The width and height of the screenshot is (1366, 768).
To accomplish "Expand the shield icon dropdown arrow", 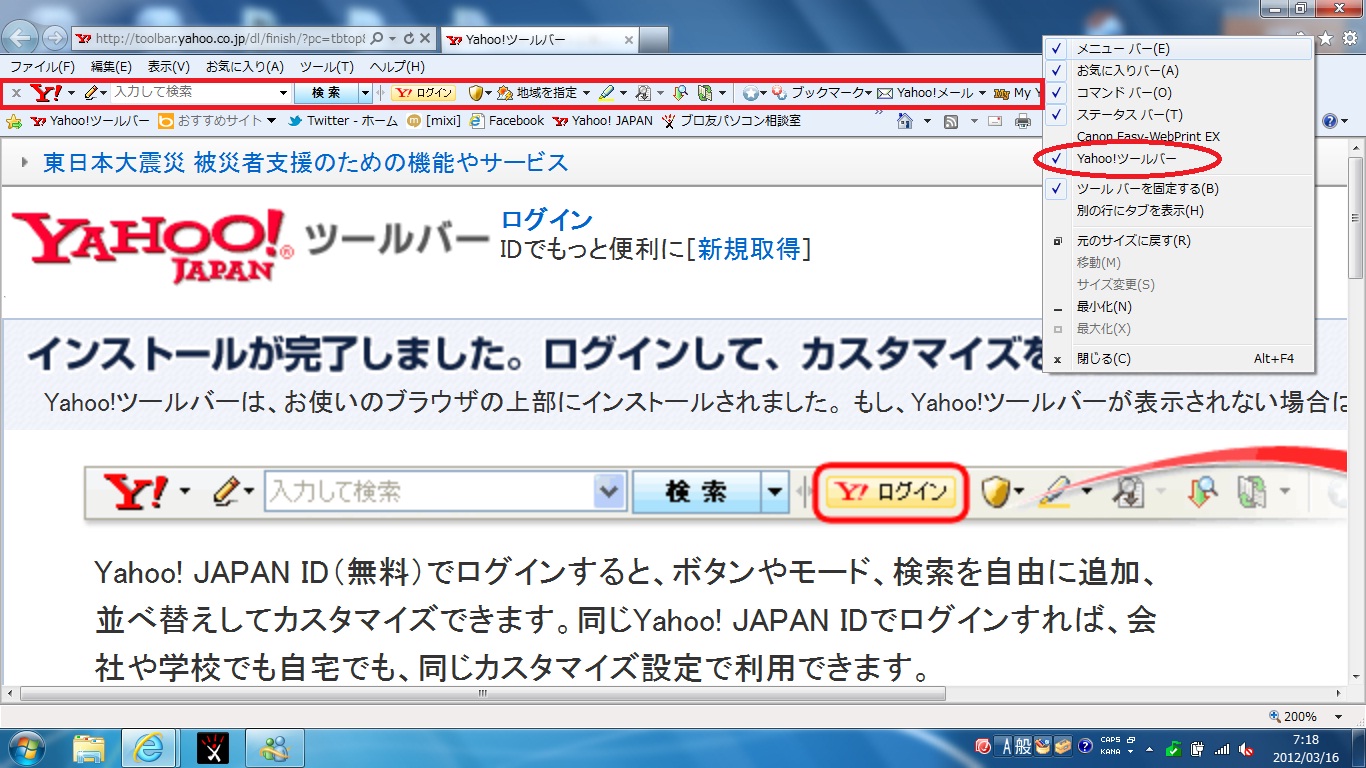I will point(489,93).
